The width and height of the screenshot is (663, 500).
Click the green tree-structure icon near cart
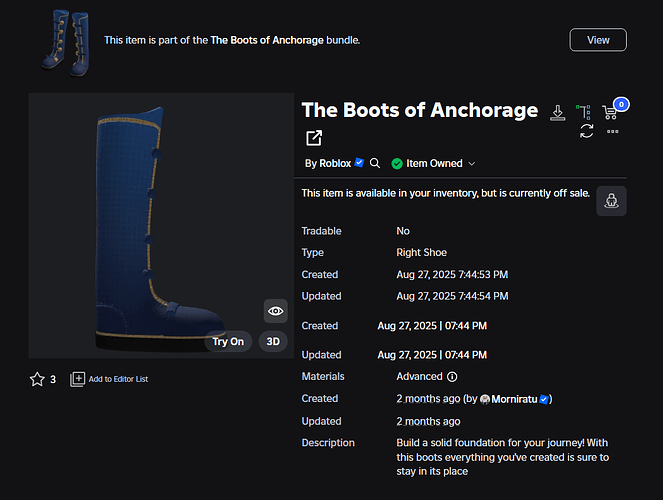(x=584, y=112)
